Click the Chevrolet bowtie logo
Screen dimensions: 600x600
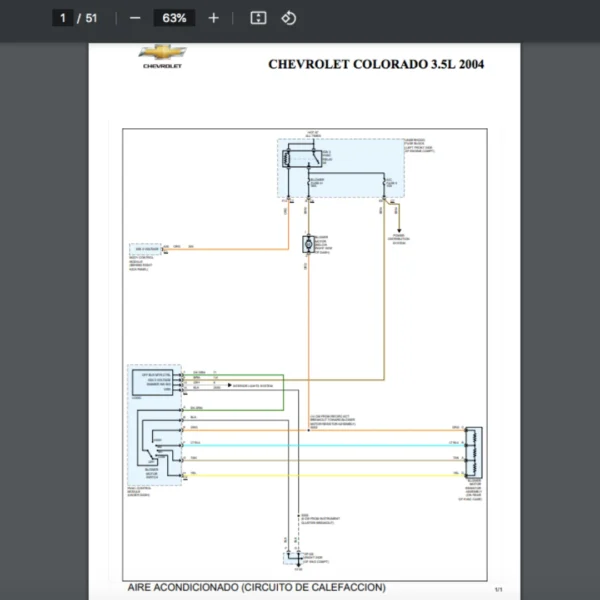point(162,53)
